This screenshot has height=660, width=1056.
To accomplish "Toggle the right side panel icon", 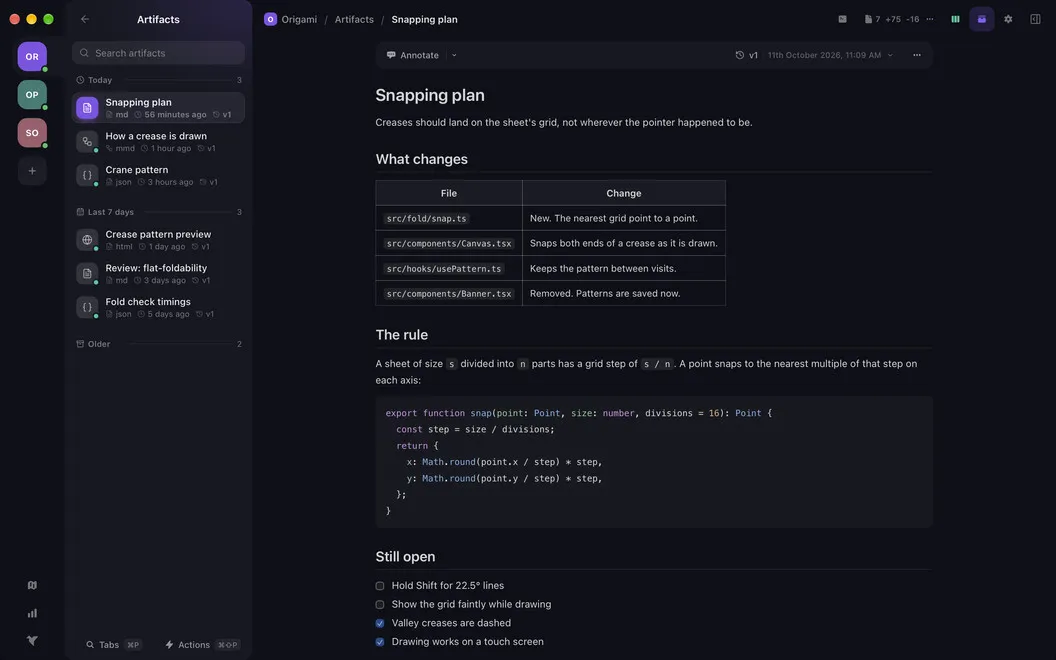I will [1035, 20].
